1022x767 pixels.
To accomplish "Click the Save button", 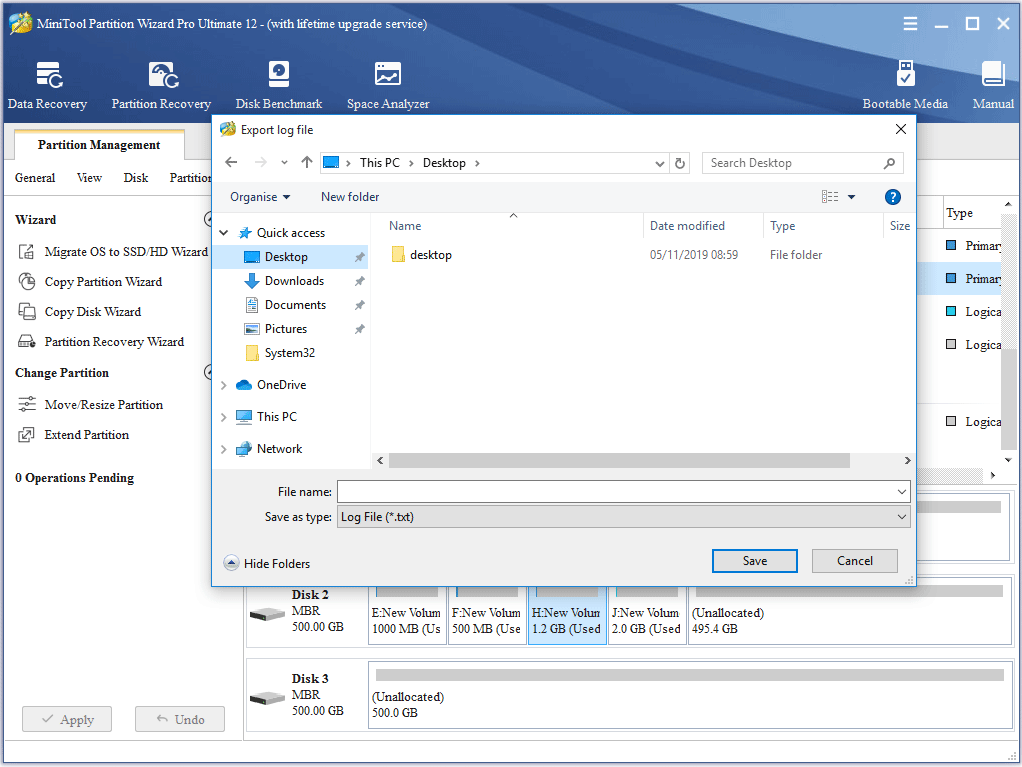I will tap(754, 561).
